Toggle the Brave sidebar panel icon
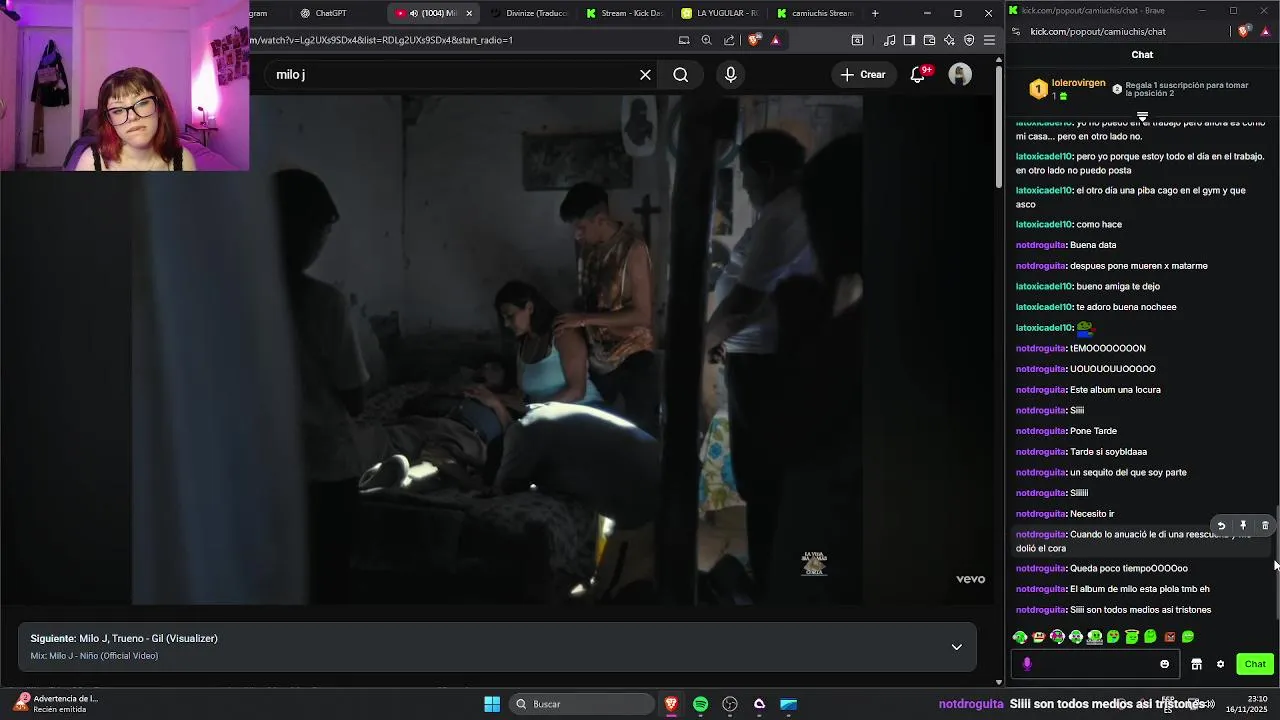1280x720 pixels. click(x=909, y=40)
